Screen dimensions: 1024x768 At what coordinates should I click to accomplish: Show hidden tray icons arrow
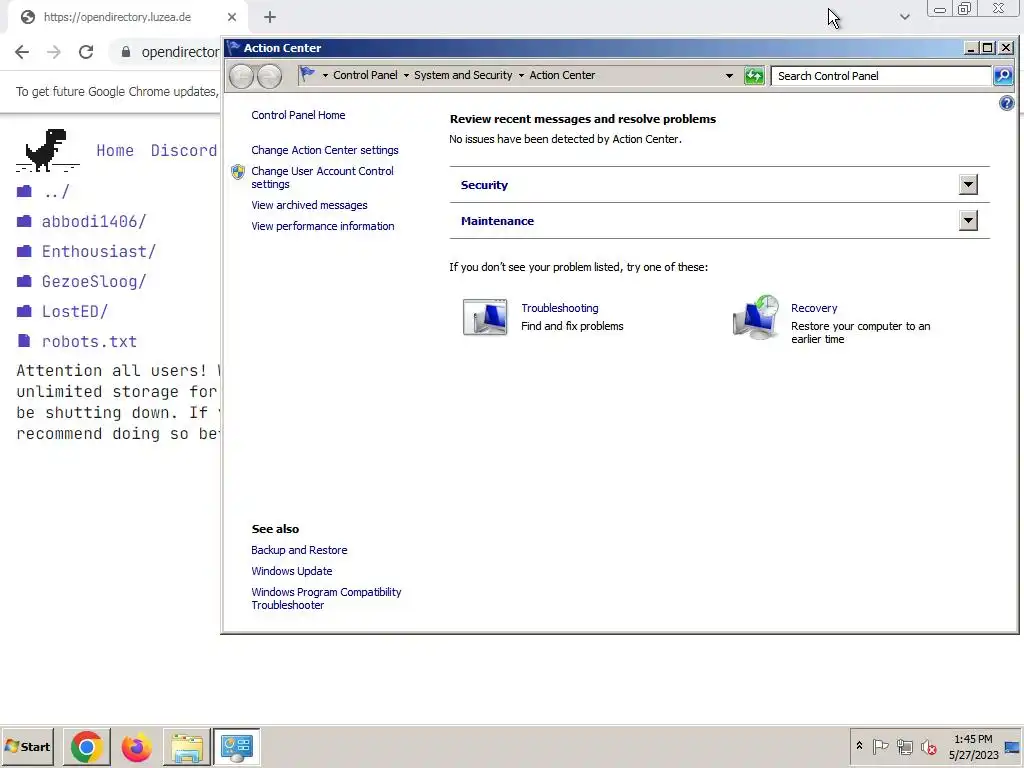click(859, 745)
